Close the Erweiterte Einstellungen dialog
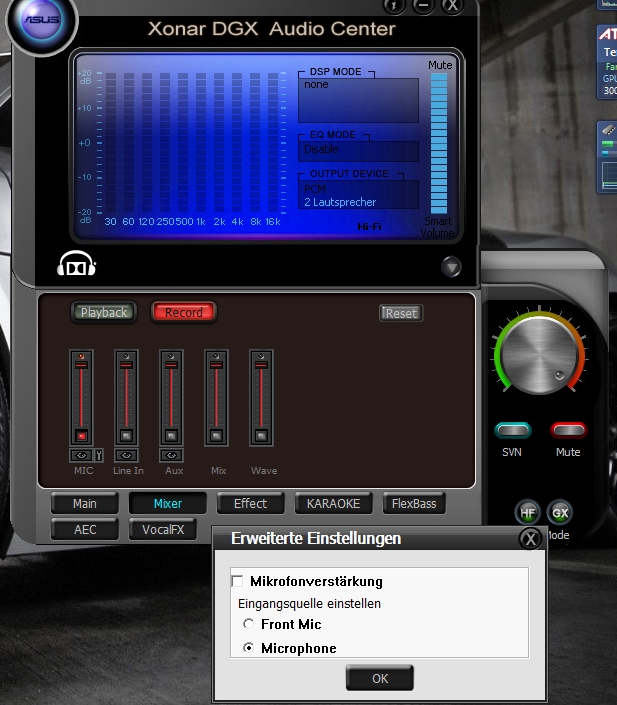The width and height of the screenshot is (617, 705). pos(530,538)
